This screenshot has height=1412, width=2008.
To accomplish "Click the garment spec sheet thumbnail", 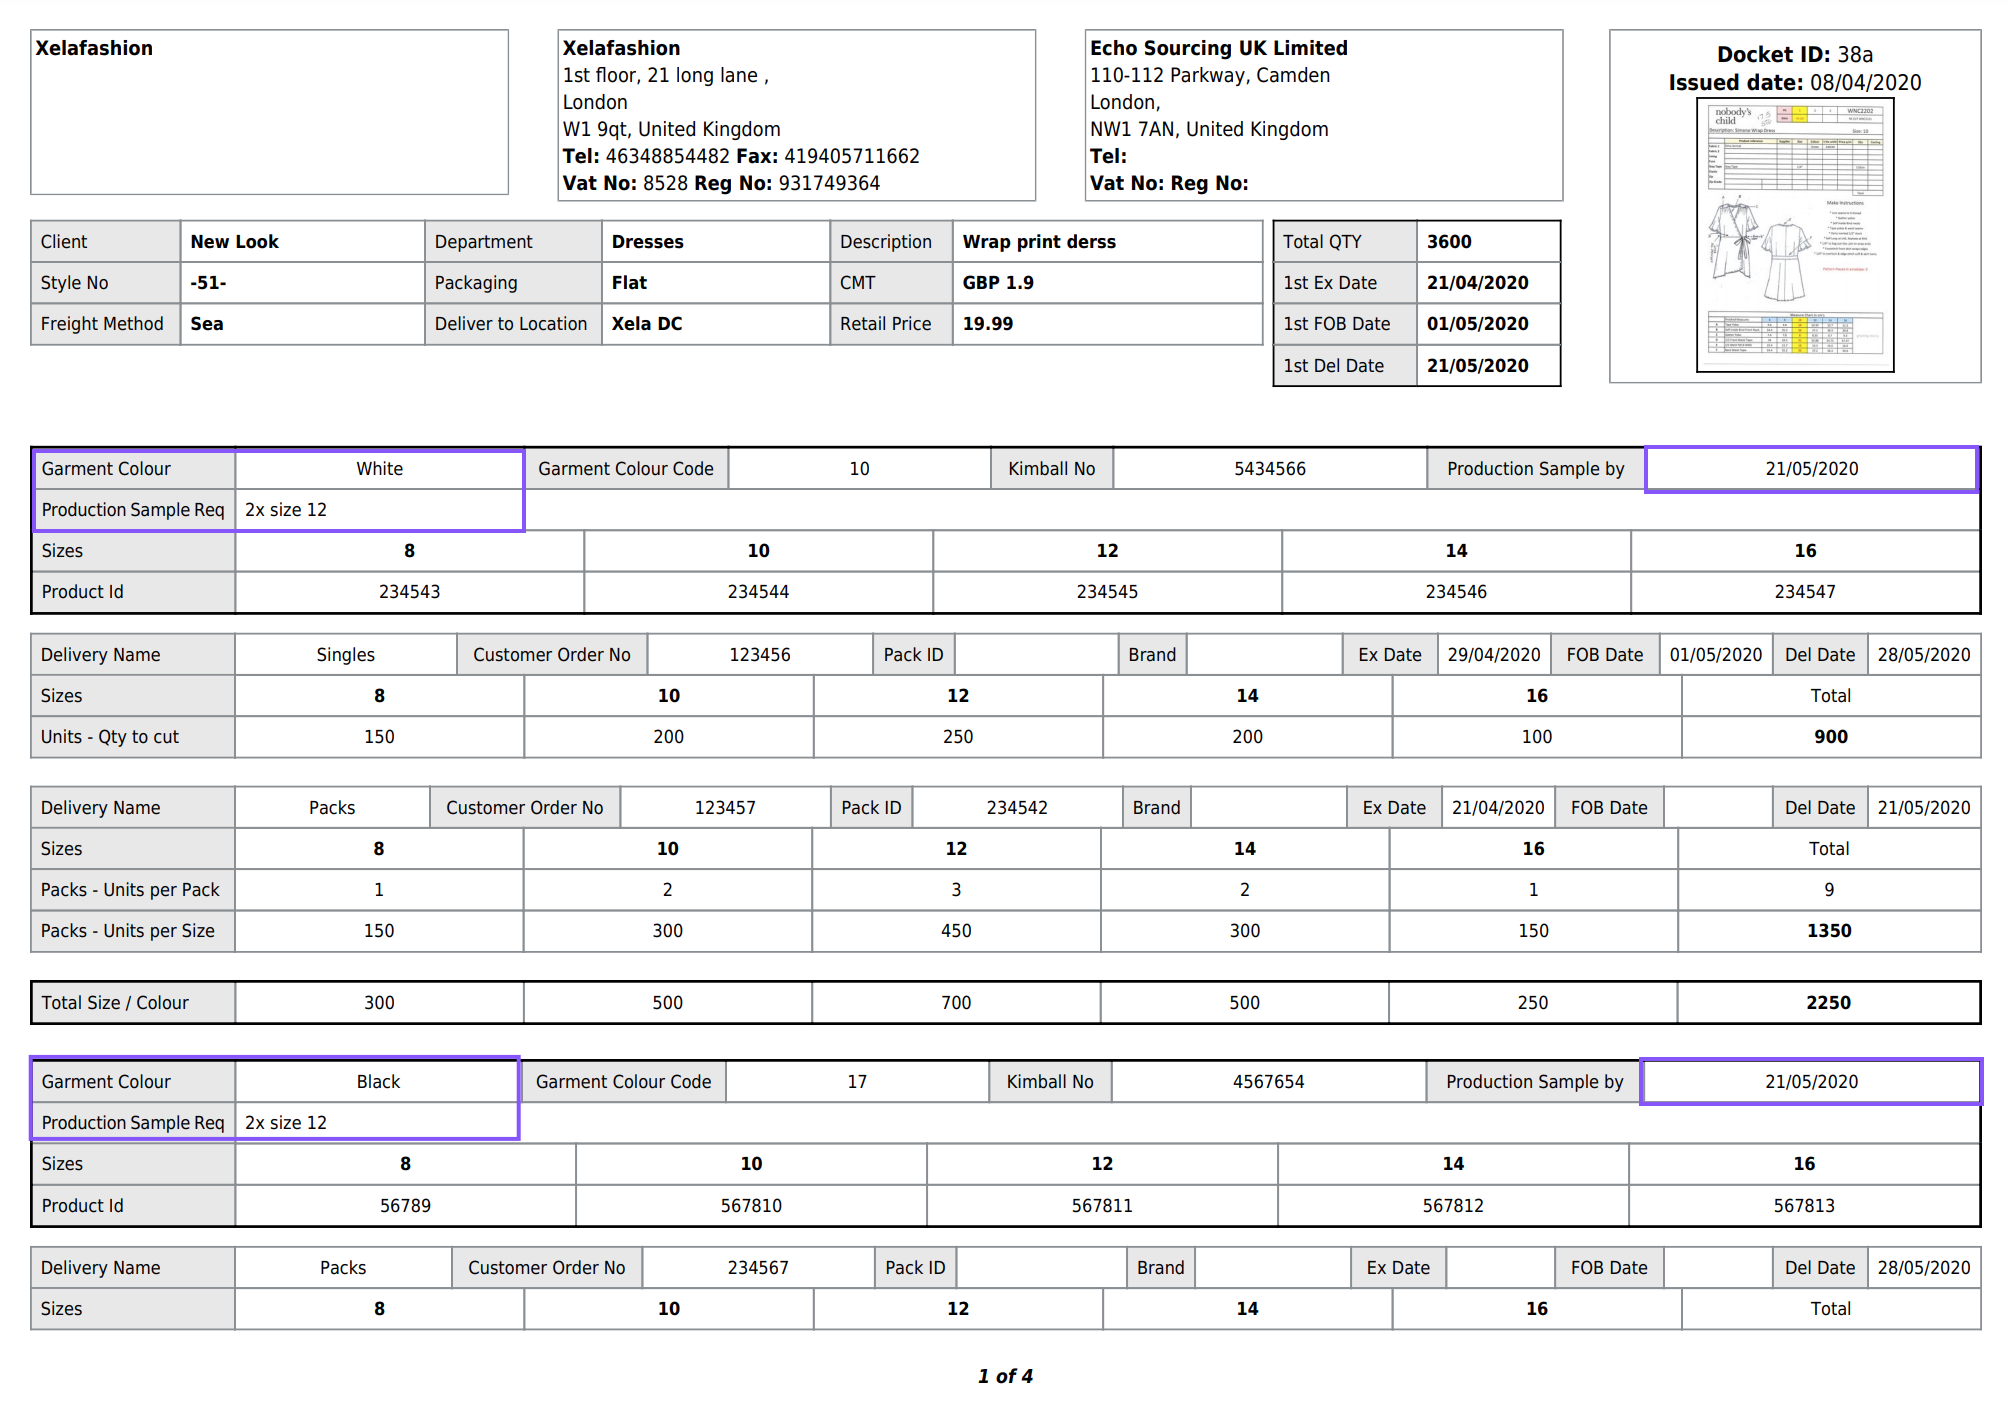I will [1794, 236].
